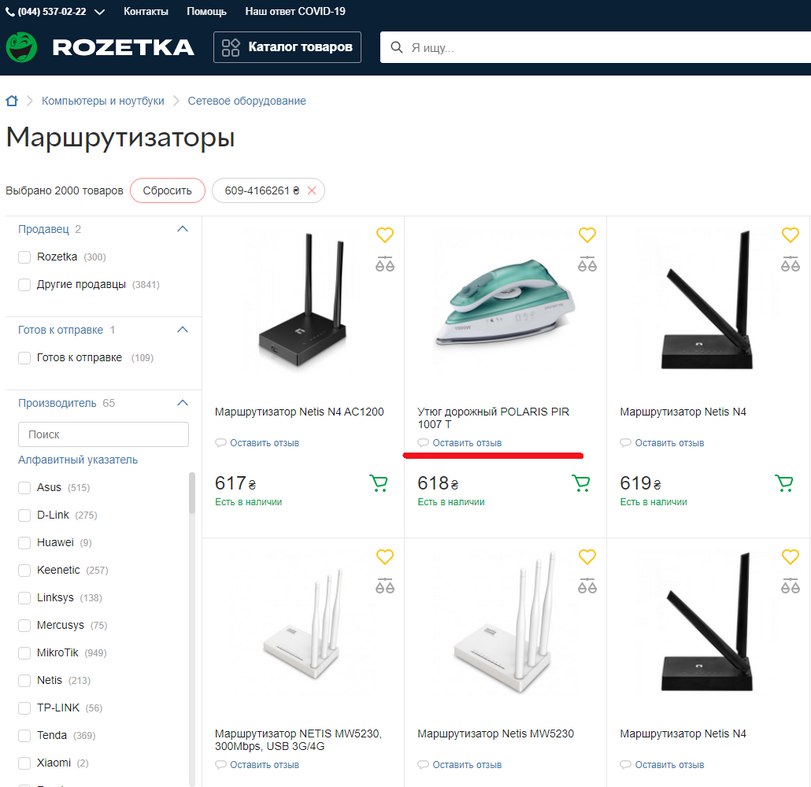Check the Xiaomi manufacturer filter

point(24,763)
